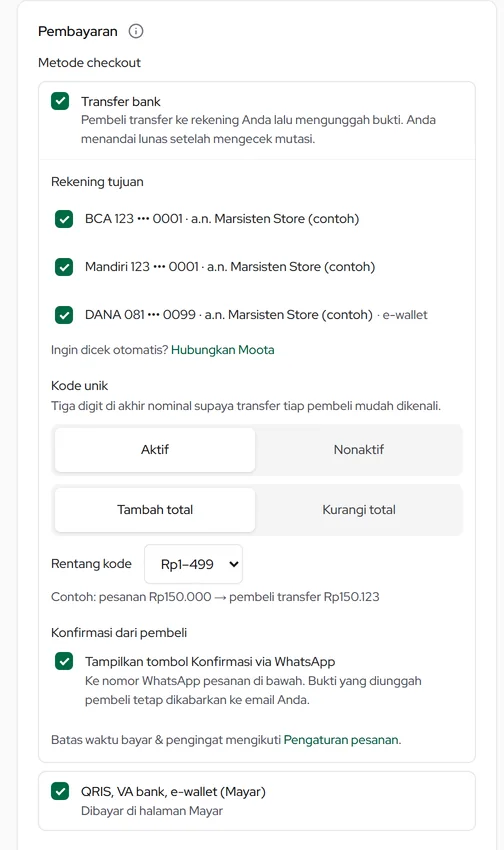The height and width of the screenshot is (850, 504).
Task: Click the 'Konfirmasi dari pembeli' heading
Action: [119, 633]
